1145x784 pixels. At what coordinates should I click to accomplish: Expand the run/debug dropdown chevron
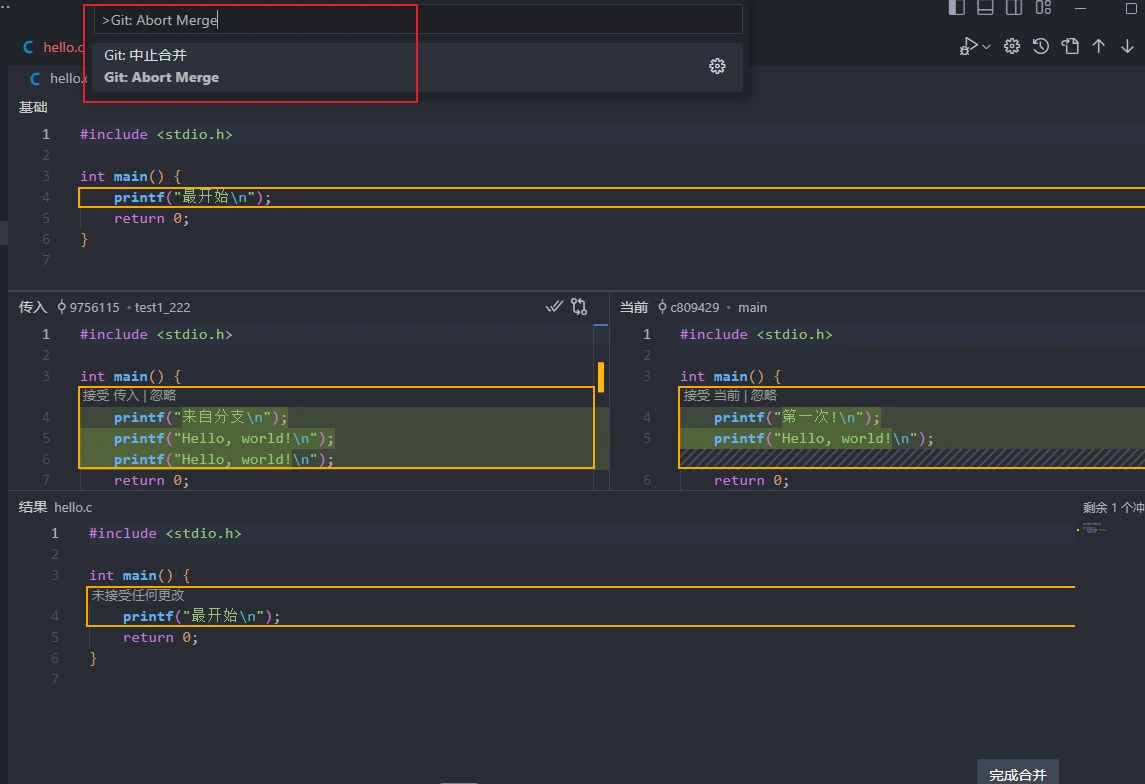pyautogui.click(x=987, y=47)
